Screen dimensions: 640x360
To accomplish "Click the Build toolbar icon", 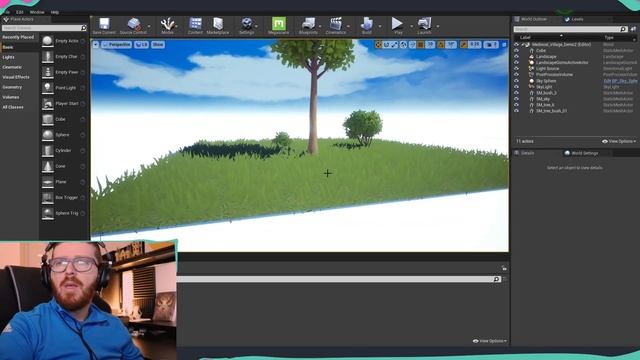I will pos(367,24).
